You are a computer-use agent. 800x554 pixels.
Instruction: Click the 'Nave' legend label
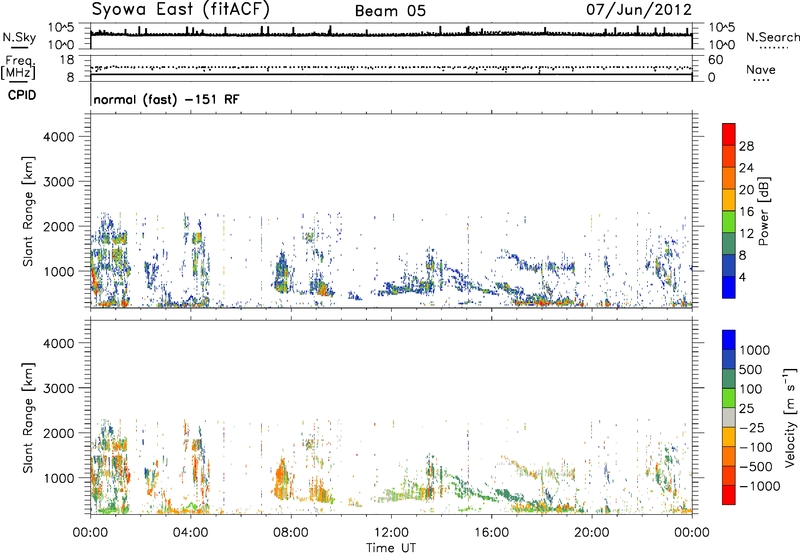(761, 69)
